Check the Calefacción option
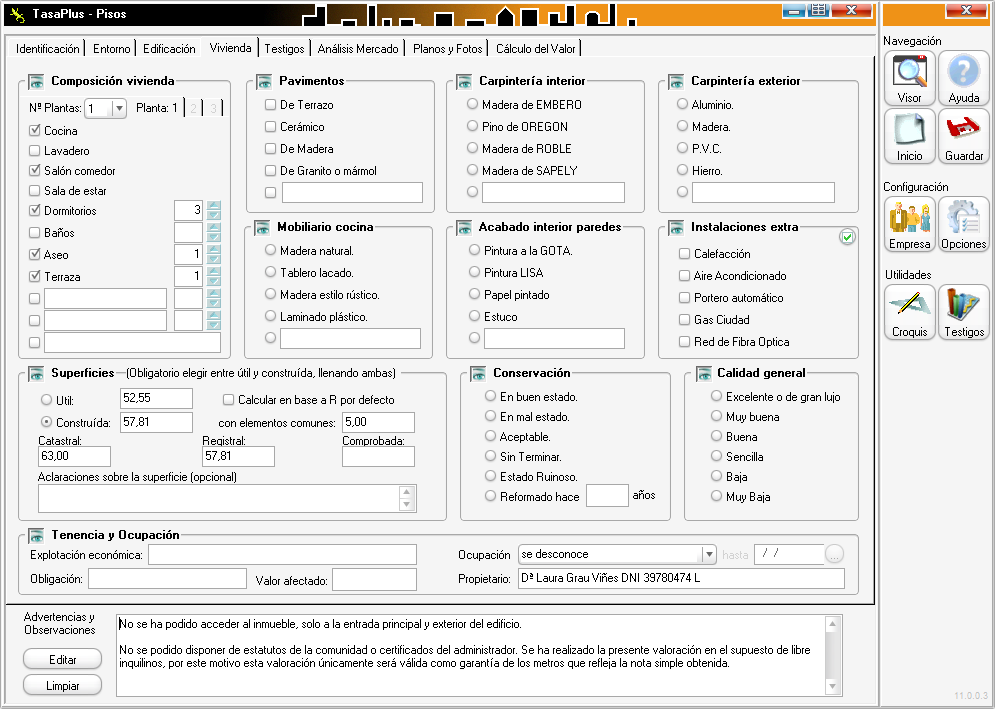 pos(685,254)
